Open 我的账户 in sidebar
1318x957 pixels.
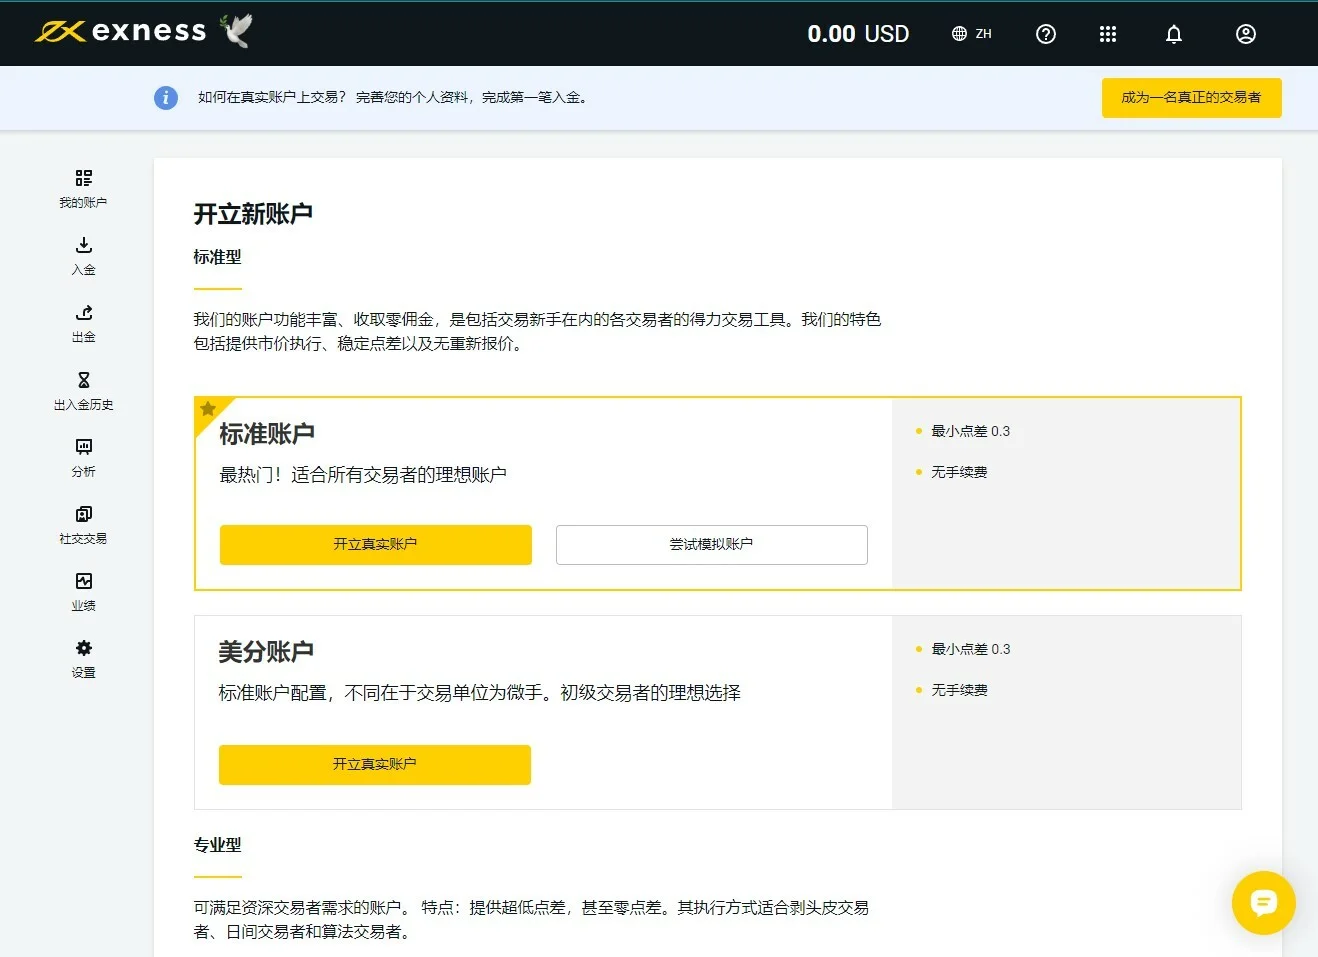pyautogui.click(x=83, y=188)
